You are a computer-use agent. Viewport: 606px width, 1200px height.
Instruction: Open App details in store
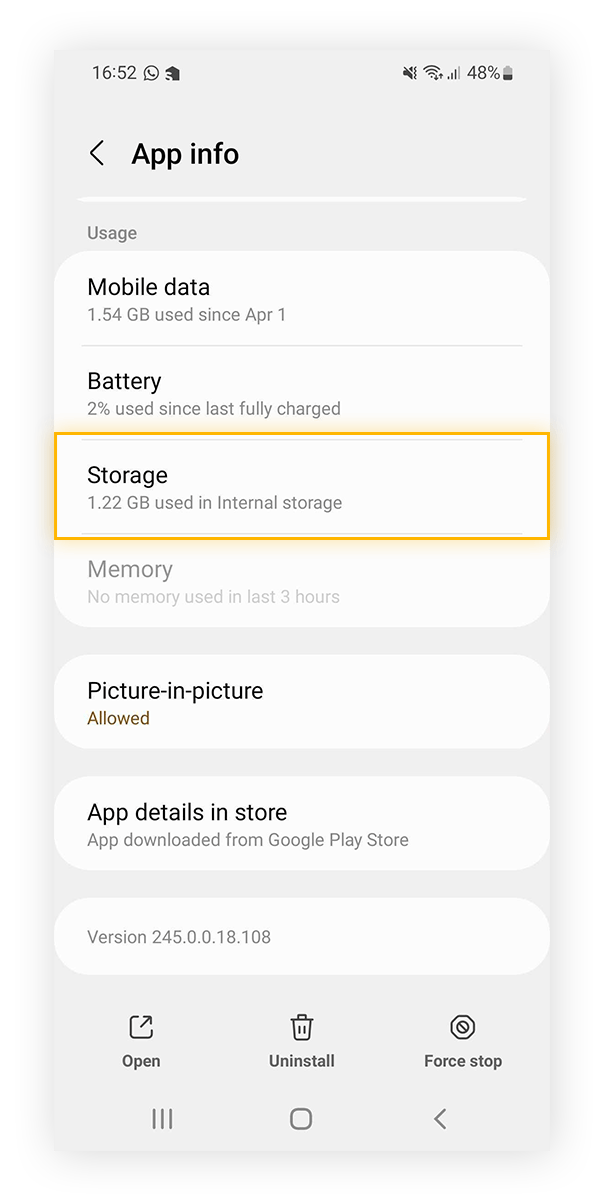coord(301,824)
